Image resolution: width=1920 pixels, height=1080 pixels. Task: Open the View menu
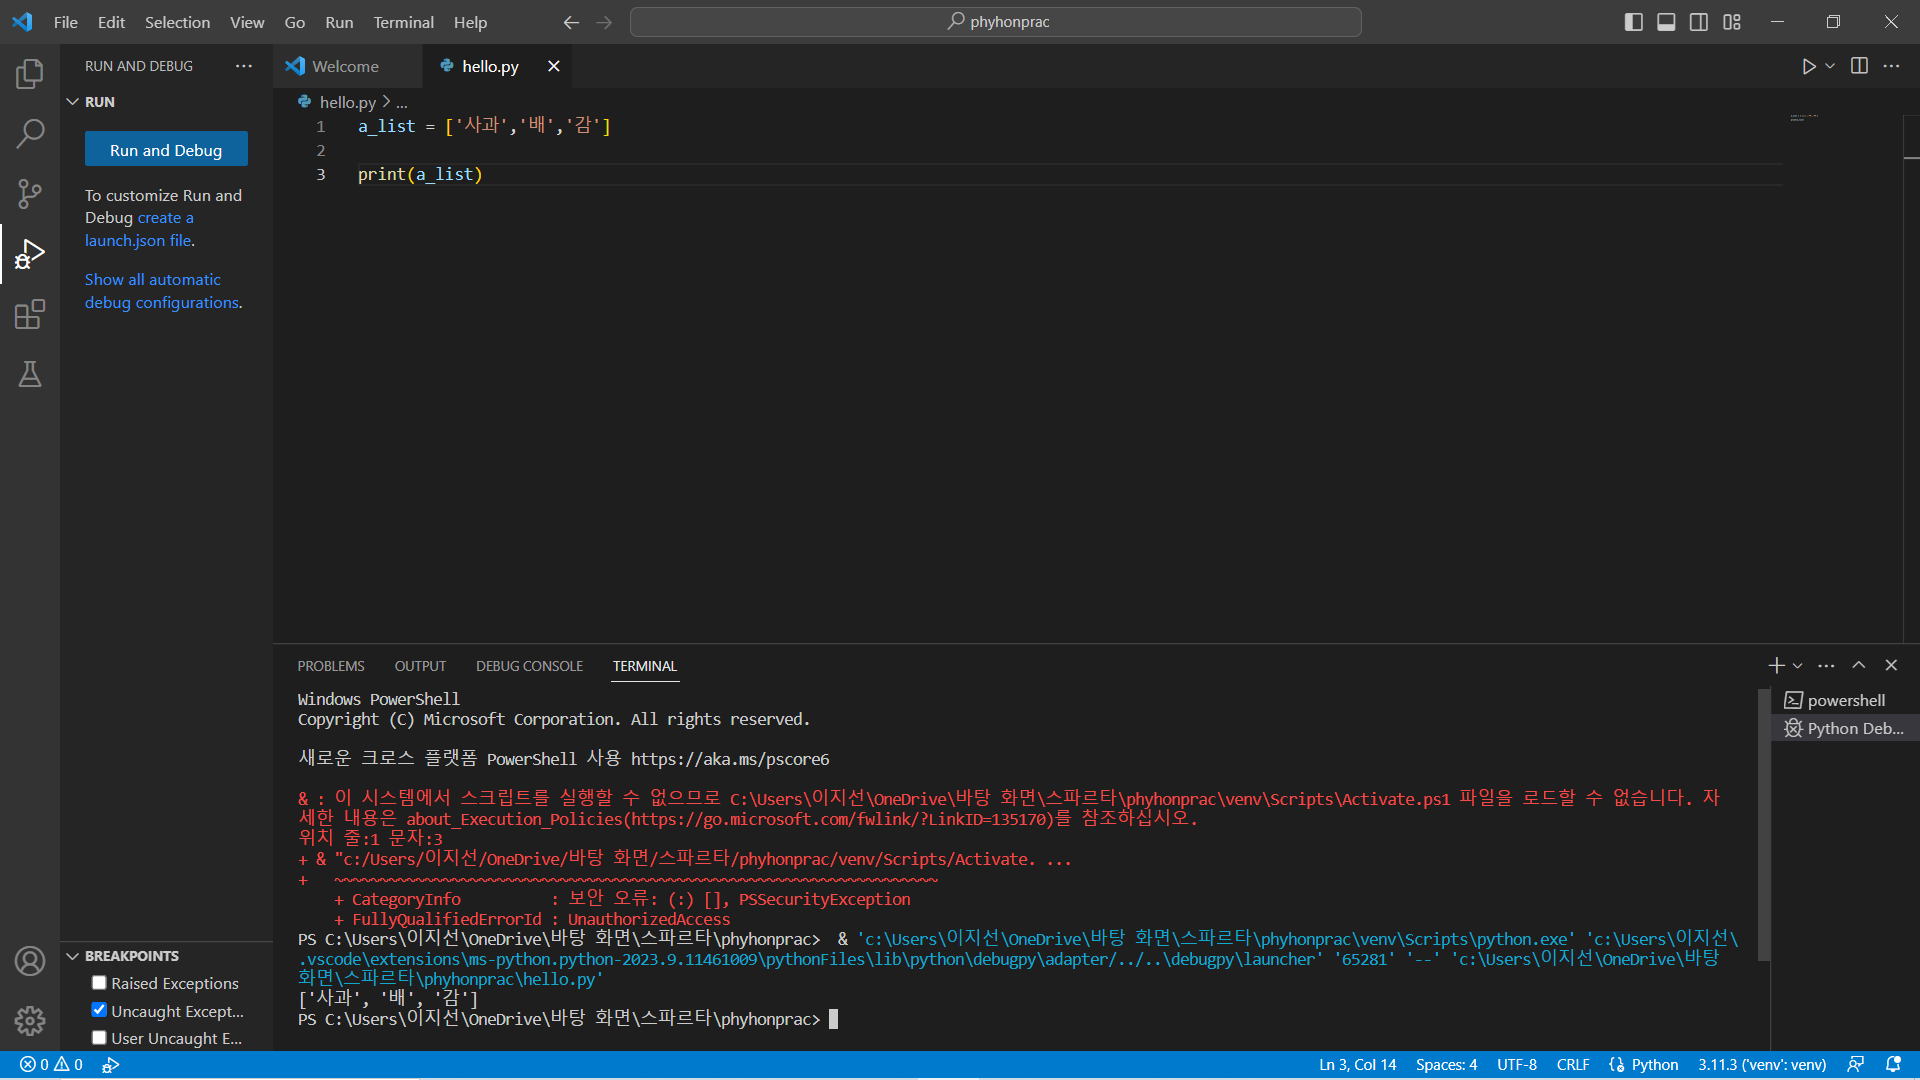tap(247, 22)
